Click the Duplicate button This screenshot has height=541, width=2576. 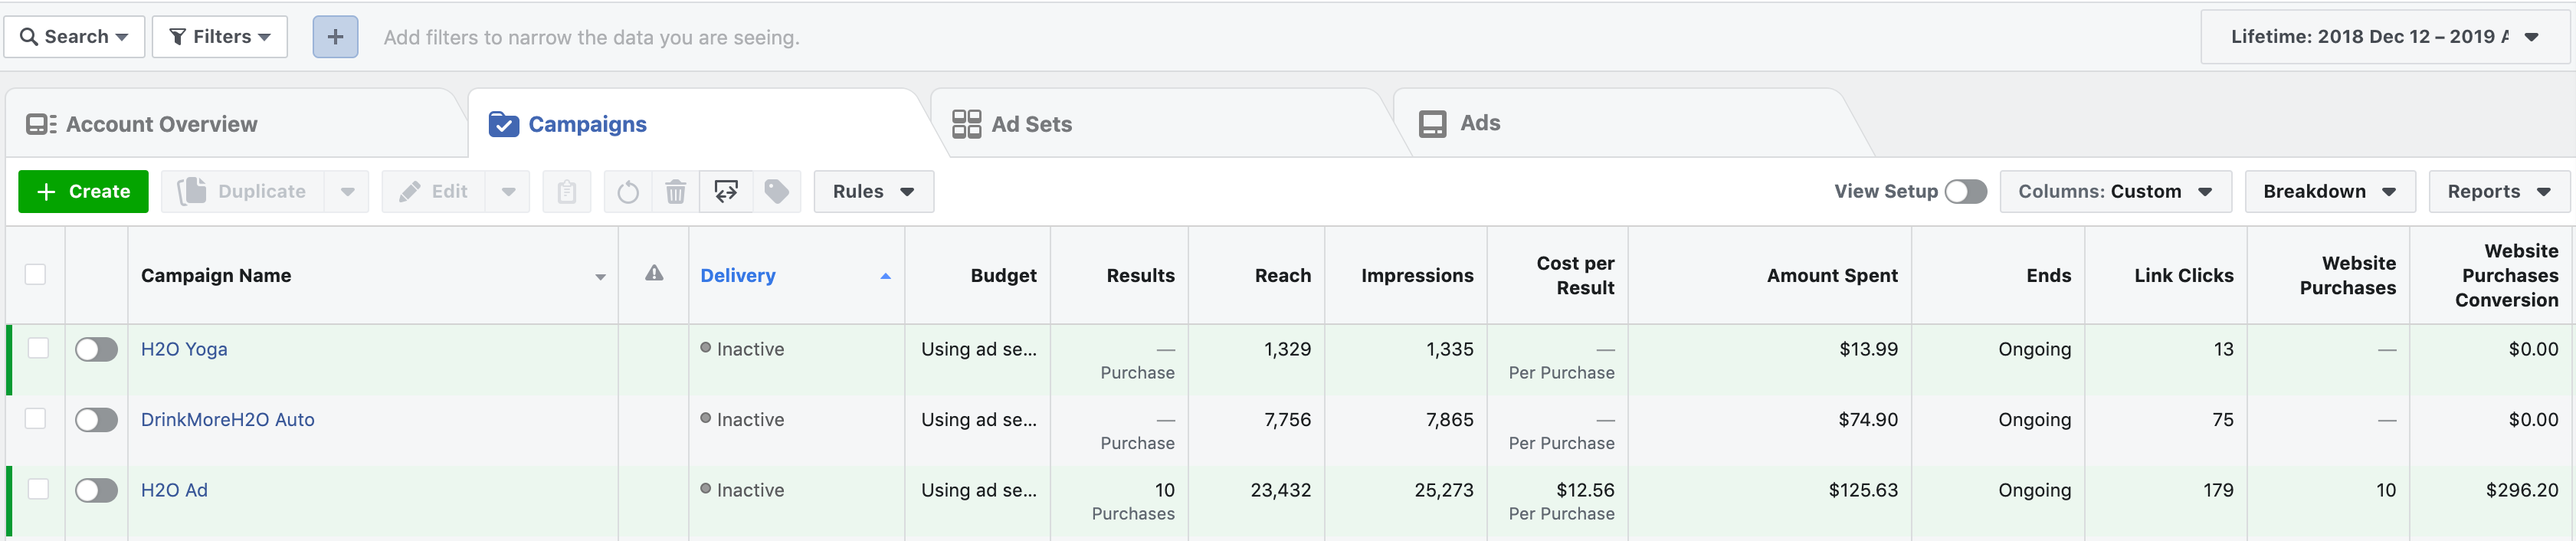coord(243,191)
